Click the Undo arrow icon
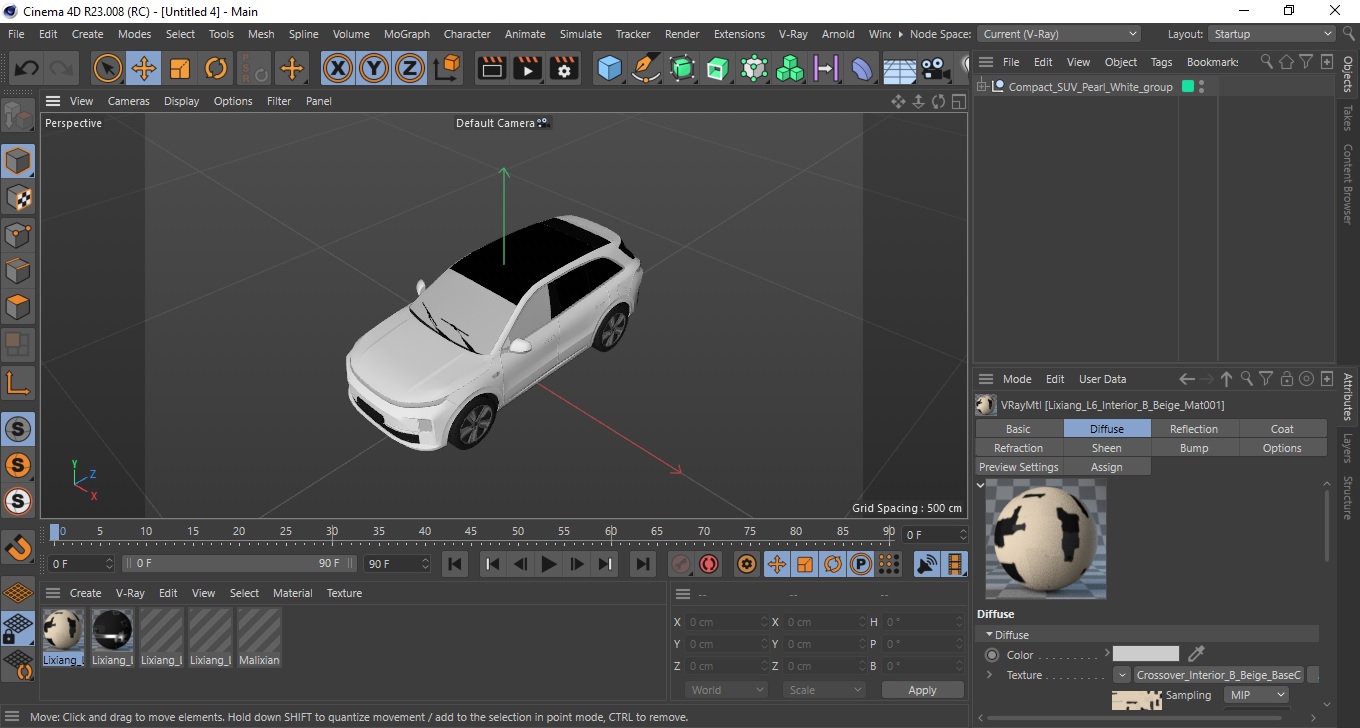 (x=27, y=69)
